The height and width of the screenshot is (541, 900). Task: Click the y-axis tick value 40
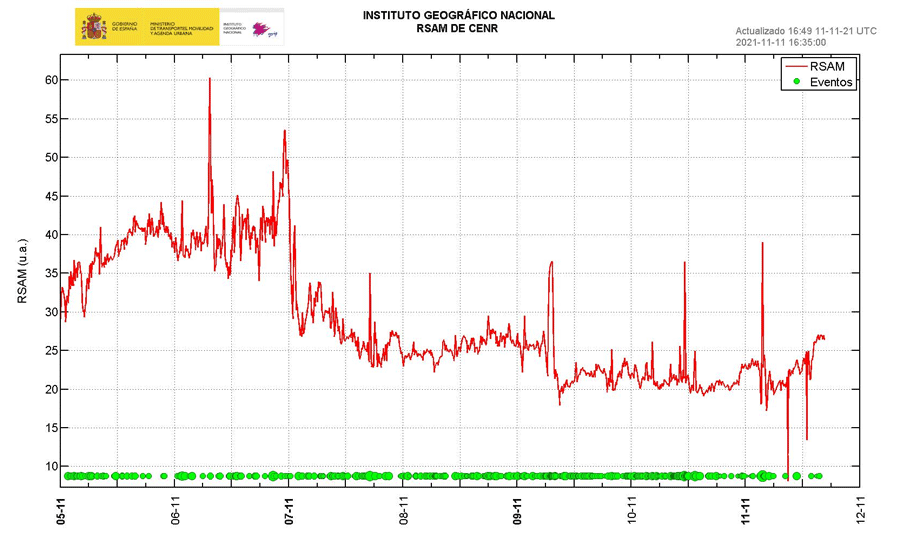tap(52, 235)
